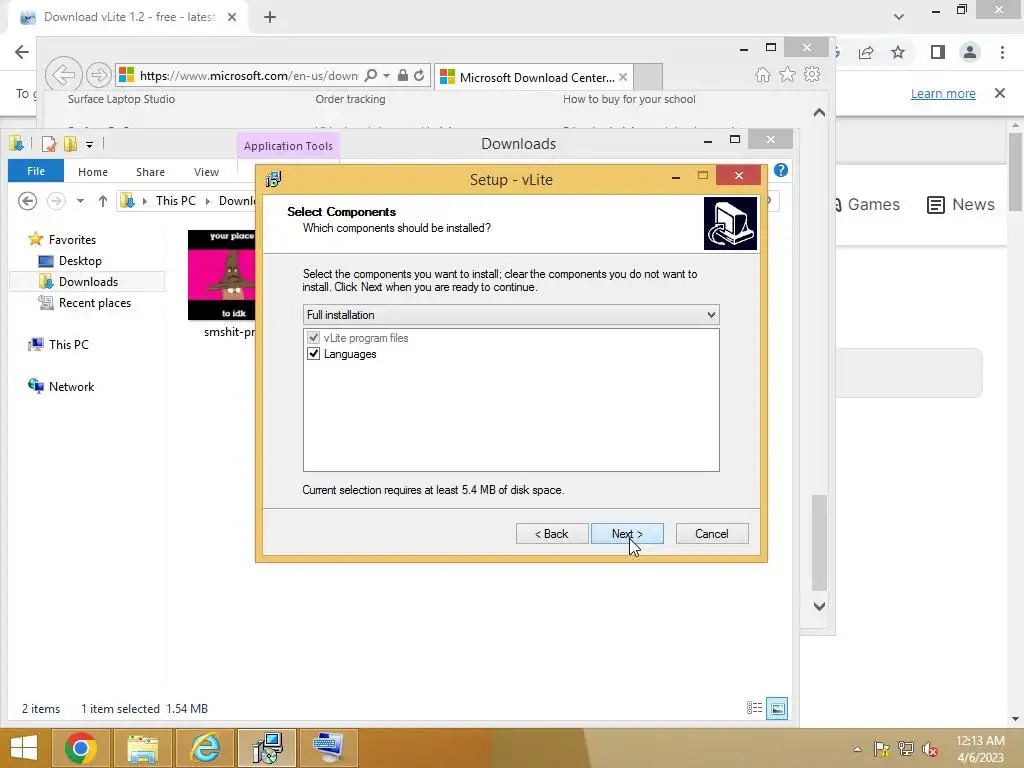Open a new Chrome tab
Image resolution: width=1024 pixels, height=768 pixels.
(270, 17)
